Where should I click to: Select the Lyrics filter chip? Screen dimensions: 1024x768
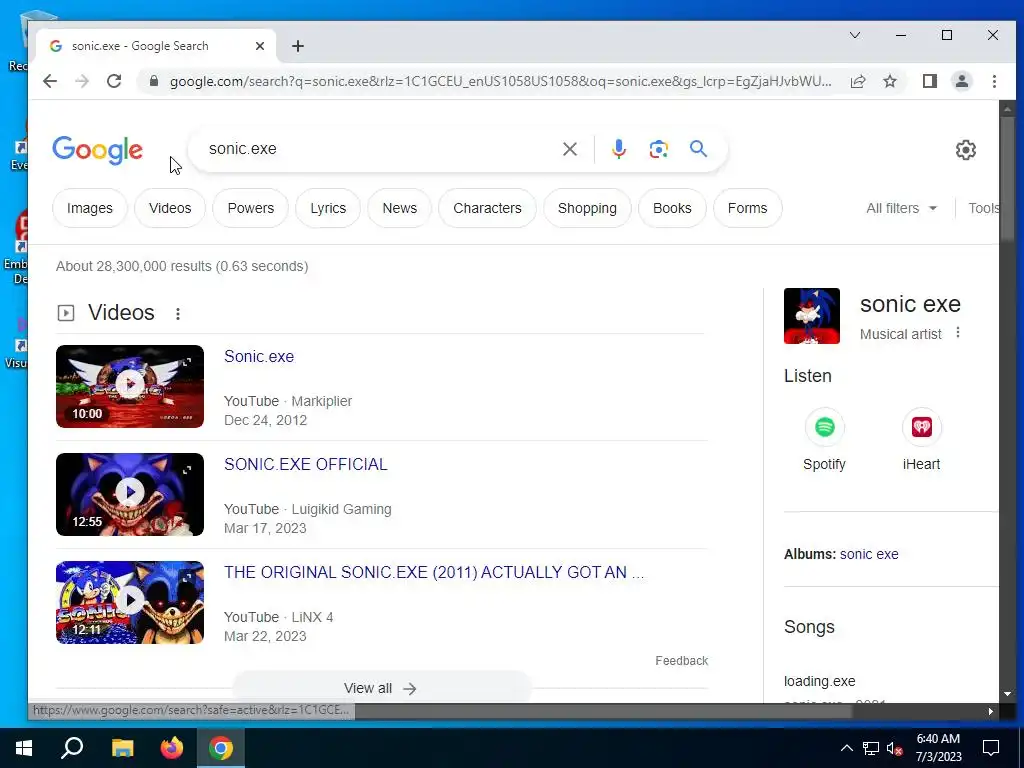(x=328, y=208)
